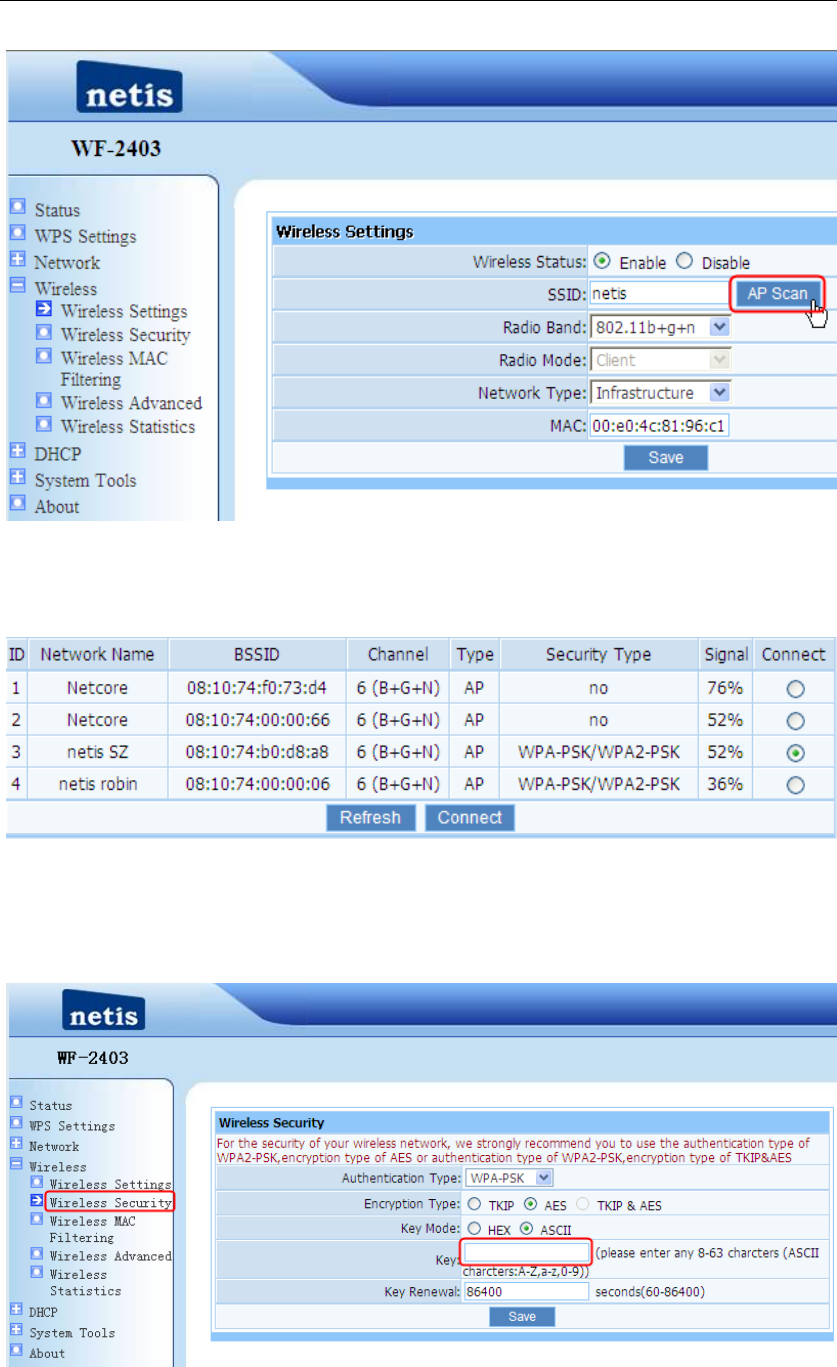This screenshot has height=1367, width=837.
Task: Expand DHCP plus icon on the Wireless Security page
Action: (16, 1310)
